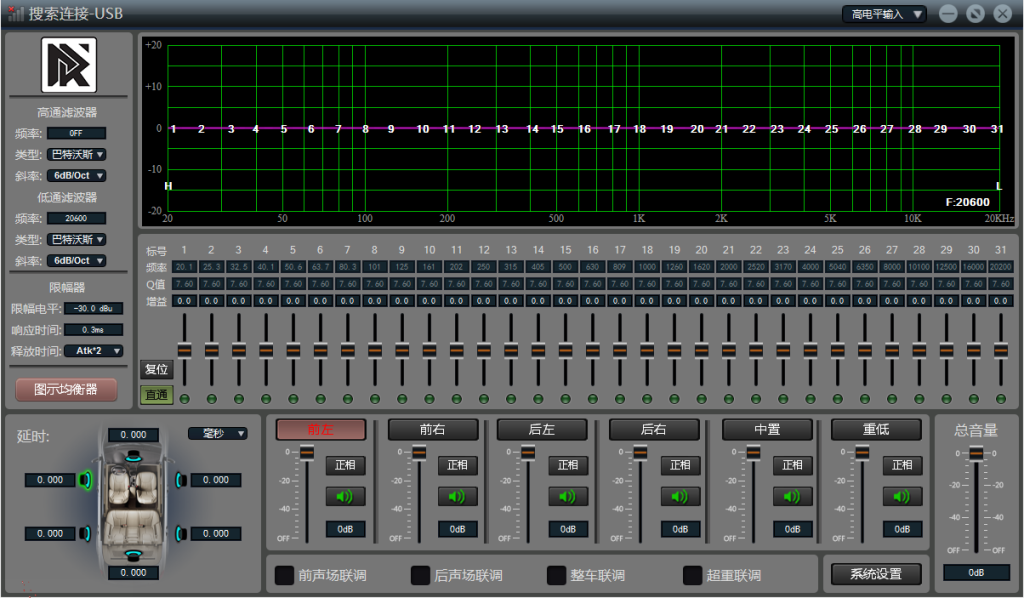The width and height of the screenshot is (1024, 598).
Task: Select the 前左 channel tab
Action: tap(321, 430)
